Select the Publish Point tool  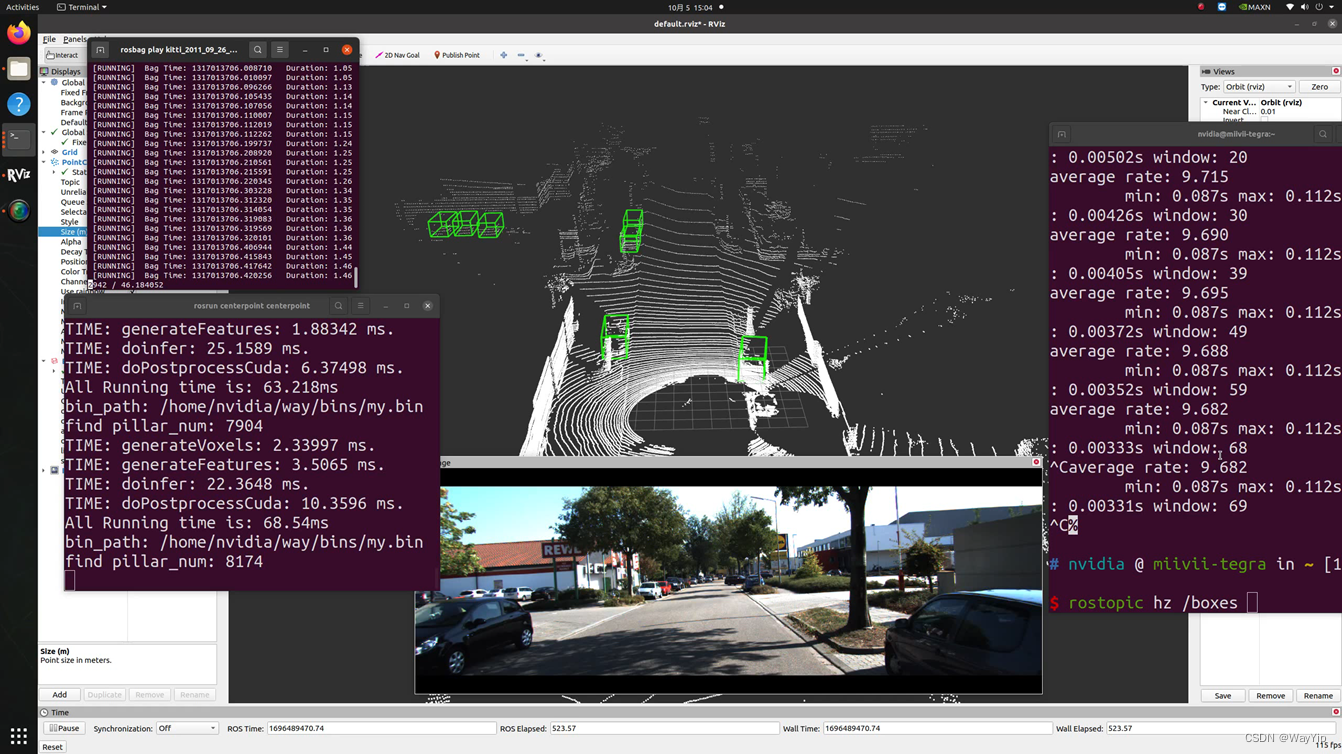pos(458,55)
